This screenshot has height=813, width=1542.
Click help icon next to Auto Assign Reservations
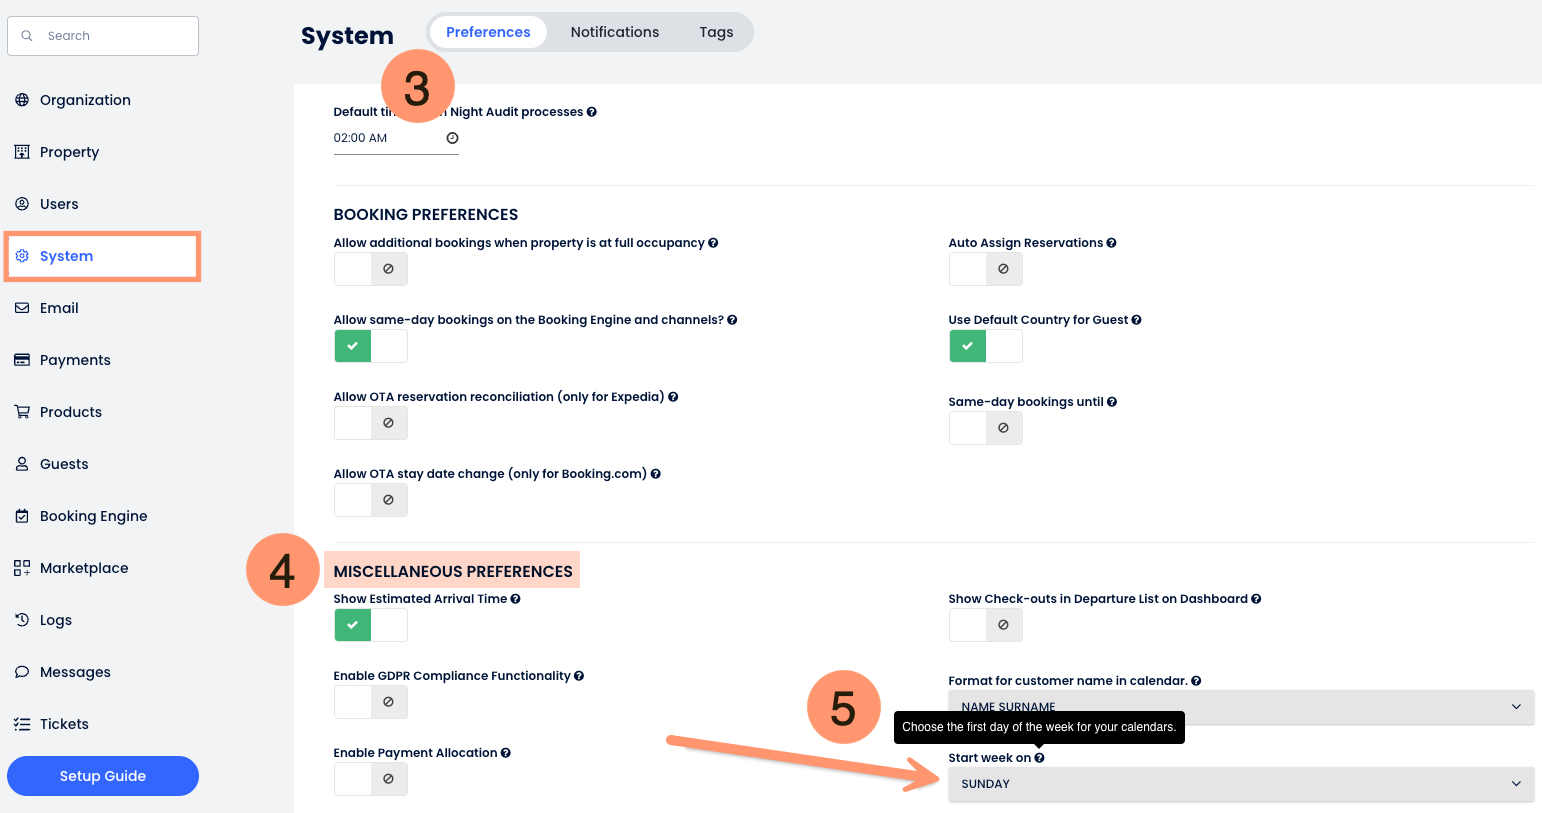[x=1111, y=243]
